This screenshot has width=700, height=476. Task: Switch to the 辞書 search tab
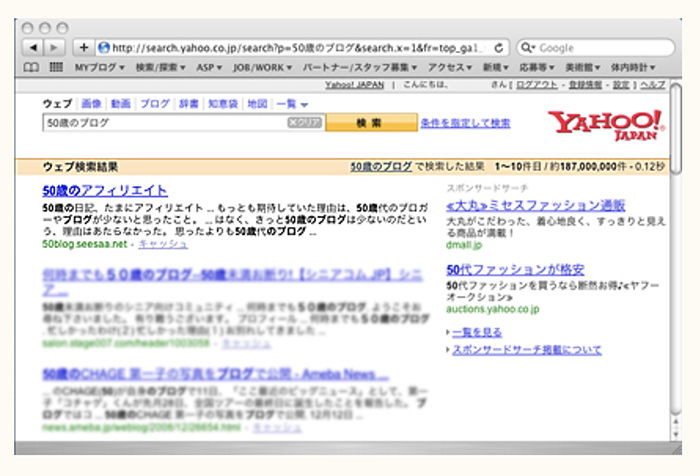(x=188, y=104)
